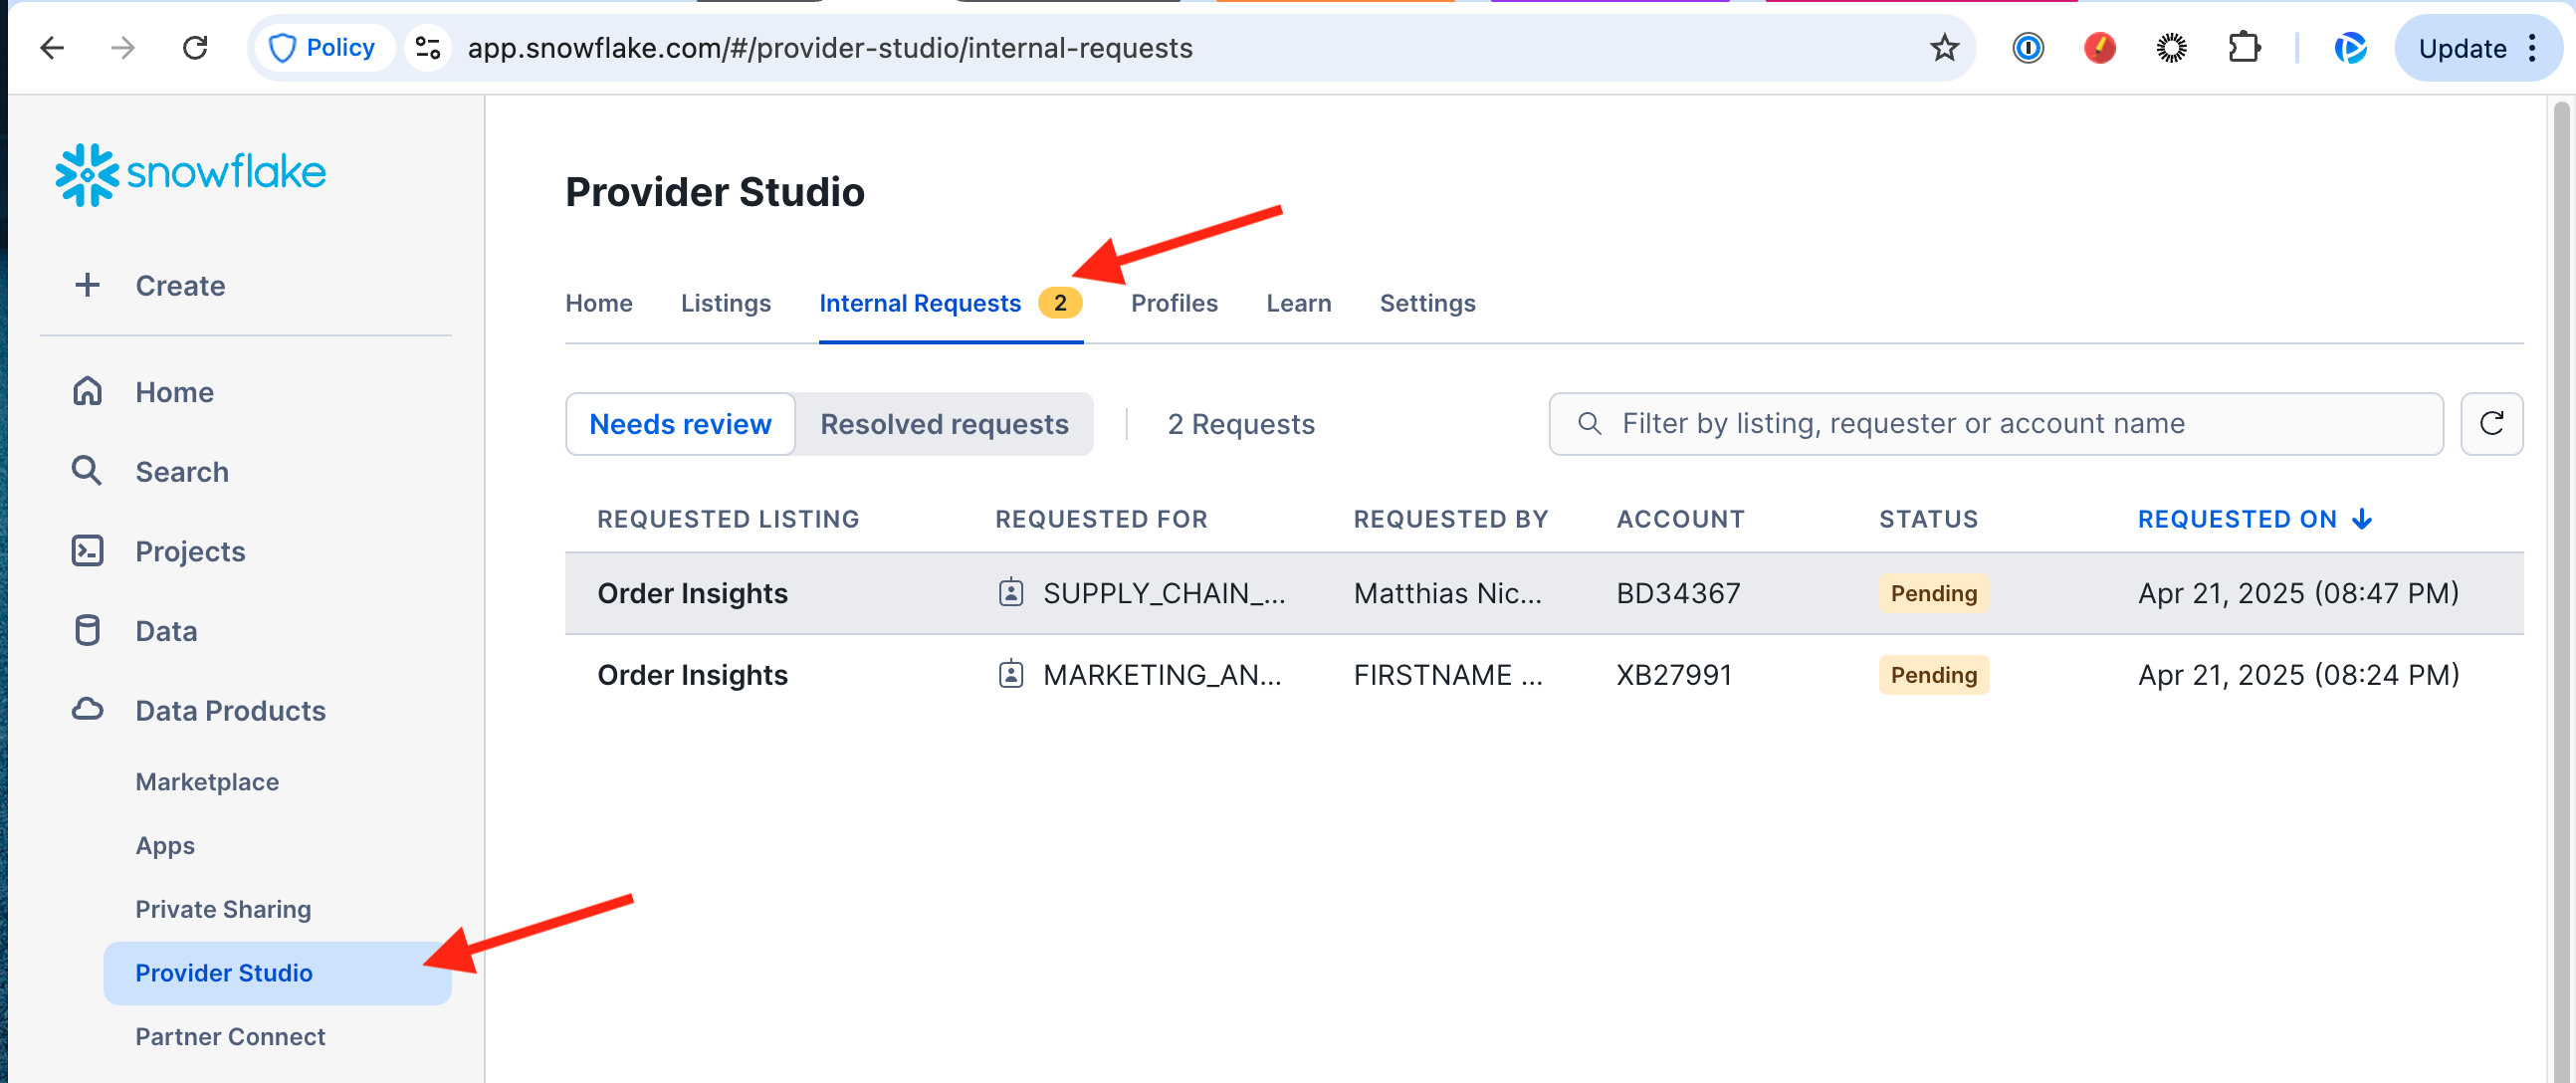Click the Matthias Nic... requester cell

pyautogui.click(x=1447, y=593)
